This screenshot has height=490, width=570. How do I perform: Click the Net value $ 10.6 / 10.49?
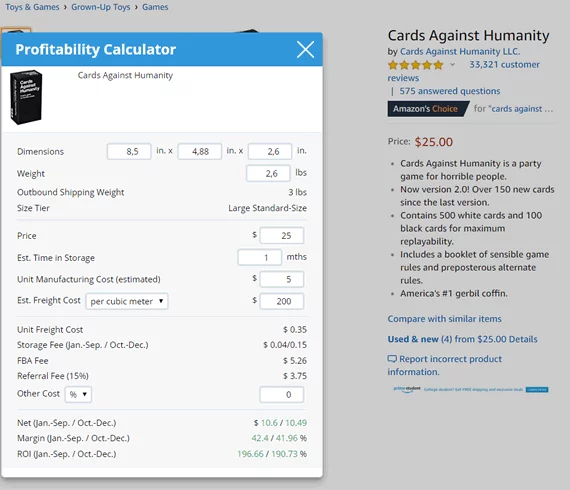pyautogui.click(x=280, y=423)
